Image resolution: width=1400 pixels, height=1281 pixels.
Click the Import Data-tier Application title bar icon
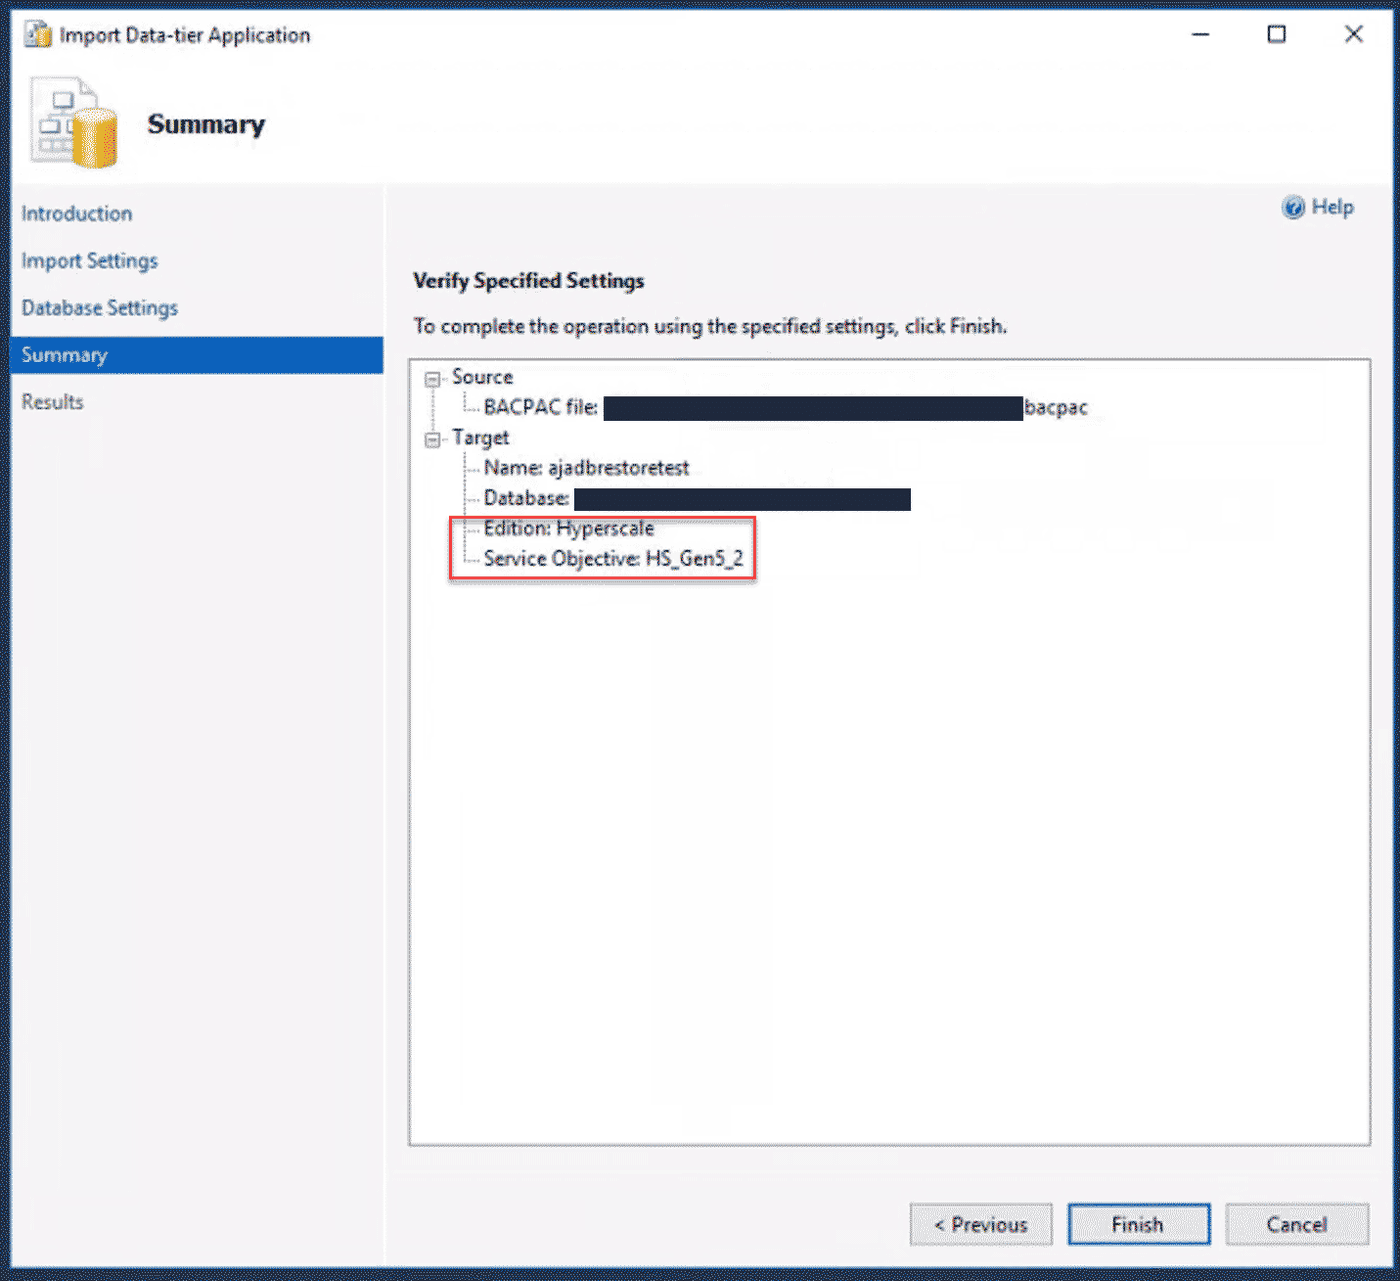click(37, 33)
